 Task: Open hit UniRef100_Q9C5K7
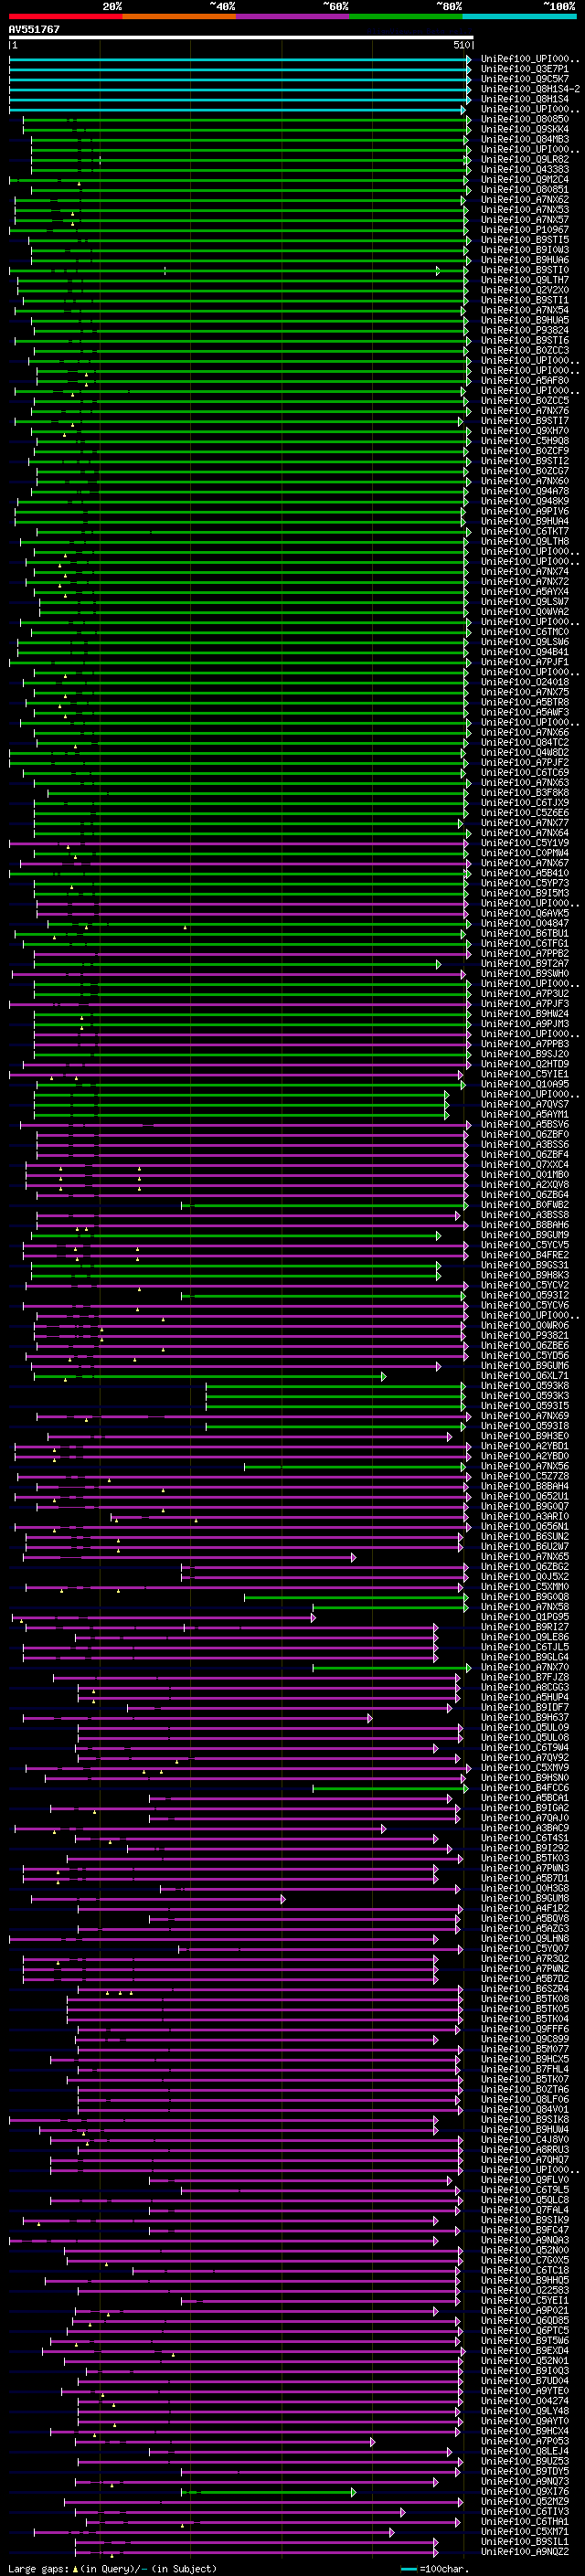(x=525, y=79)
